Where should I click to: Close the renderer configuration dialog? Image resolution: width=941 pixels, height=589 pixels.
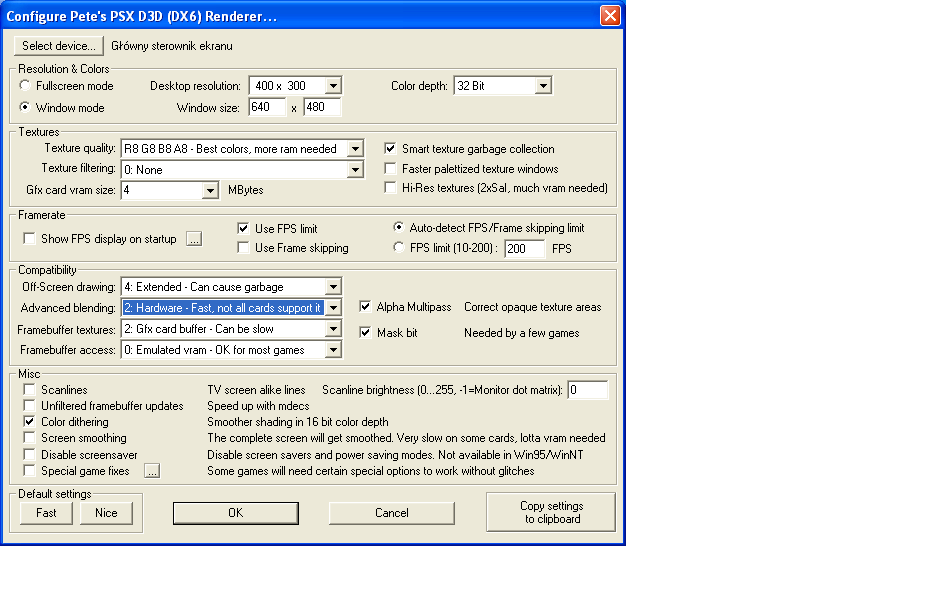610,15
